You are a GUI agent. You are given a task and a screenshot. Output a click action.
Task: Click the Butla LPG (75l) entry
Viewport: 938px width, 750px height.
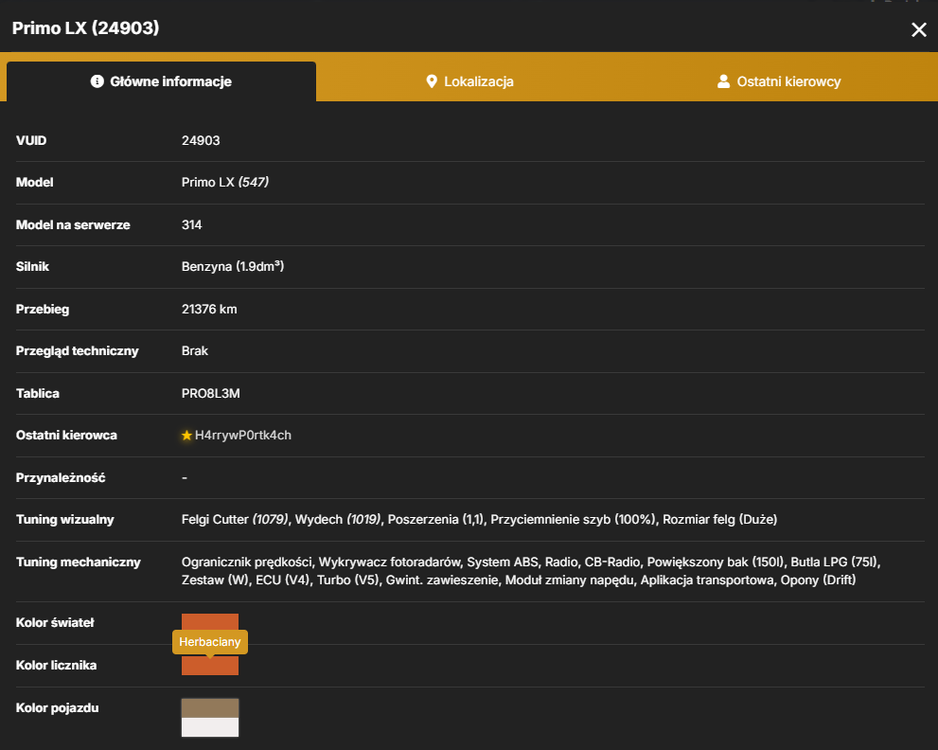835,562
